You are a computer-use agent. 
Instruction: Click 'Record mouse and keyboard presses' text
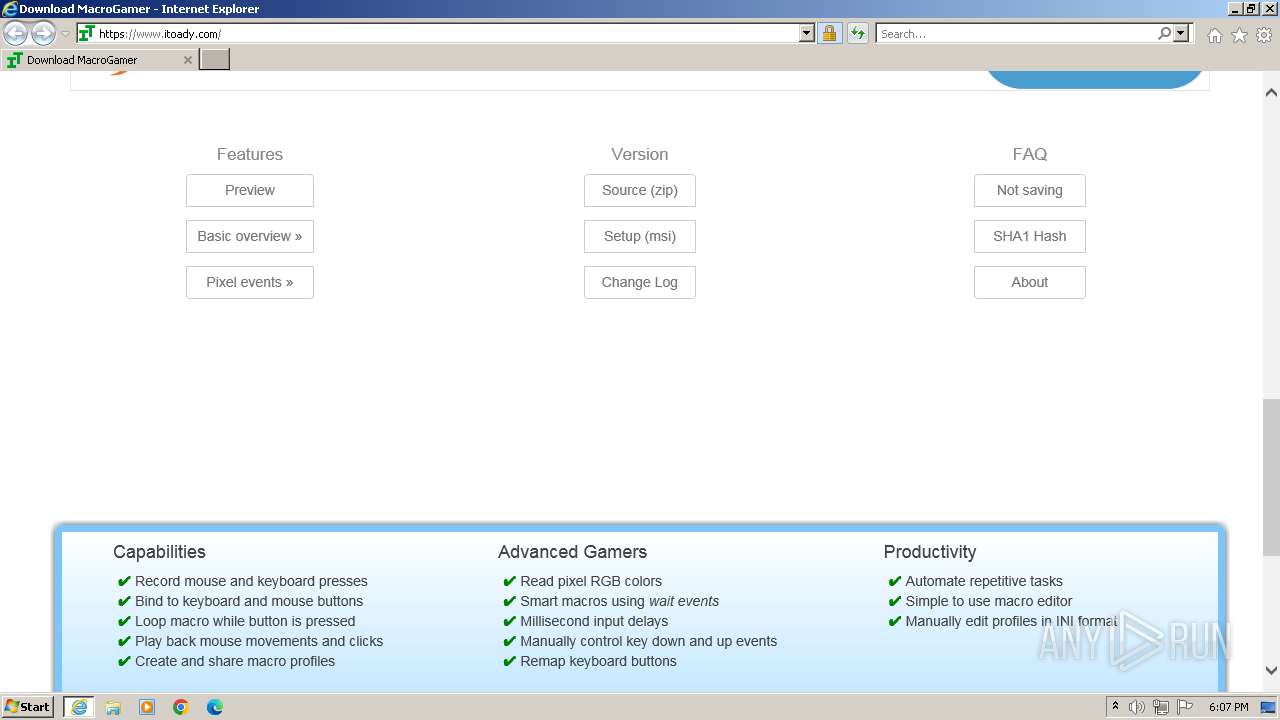[251, 581]
